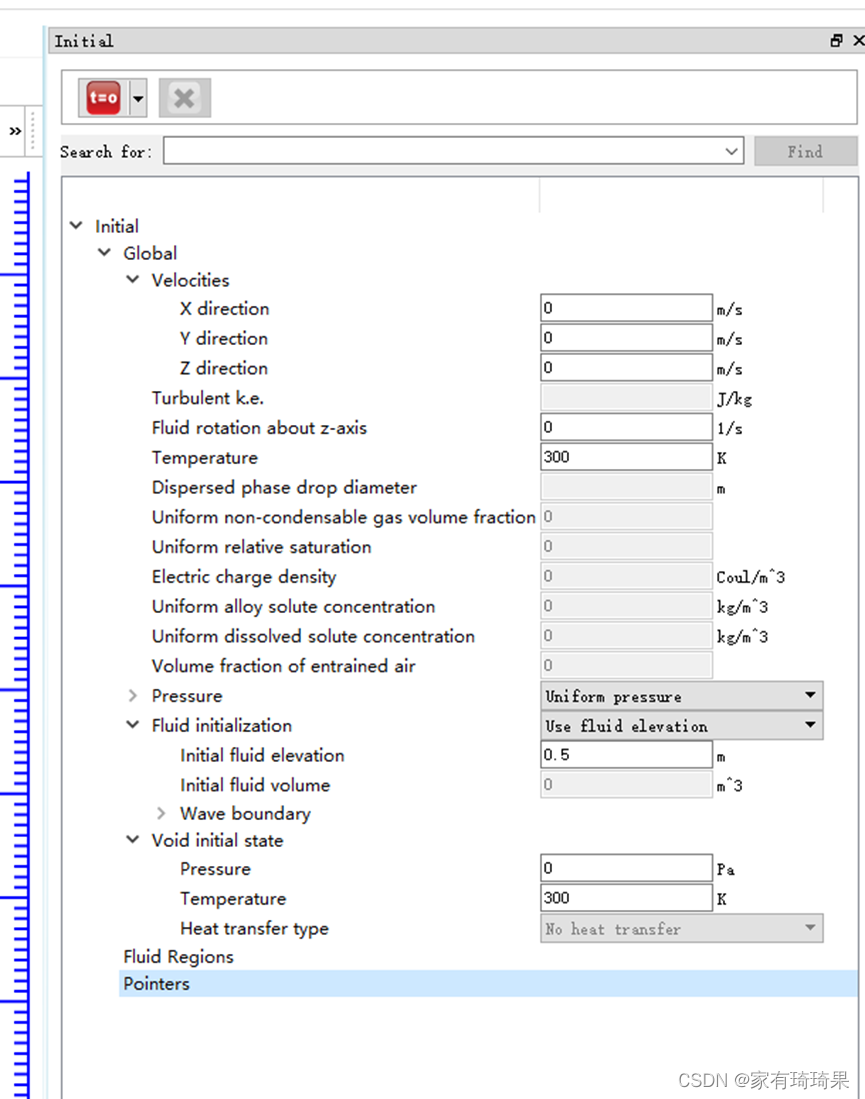The image size is (865, 1099).
Task: Expand sidebar with double chevron
Action: click(x=15, y=131)
